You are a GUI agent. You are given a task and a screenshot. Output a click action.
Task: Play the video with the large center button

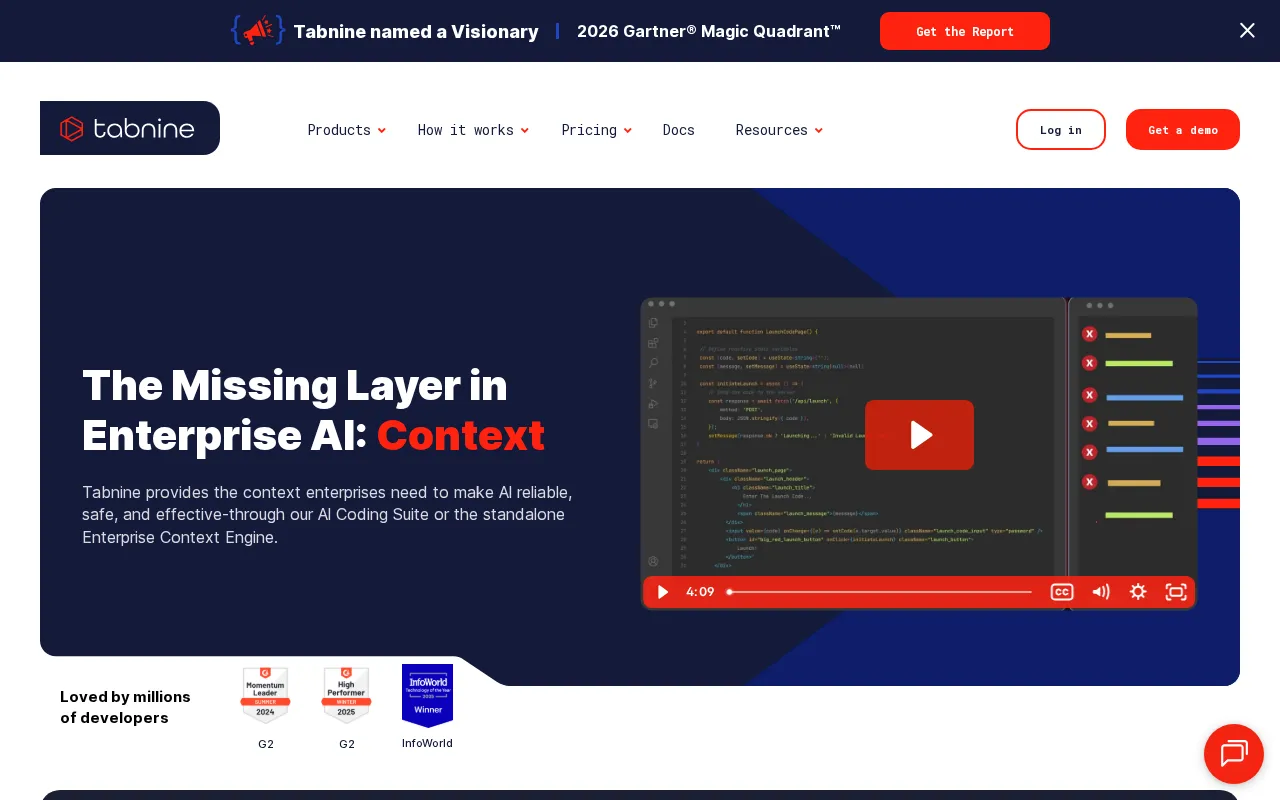tap(919, 435)
